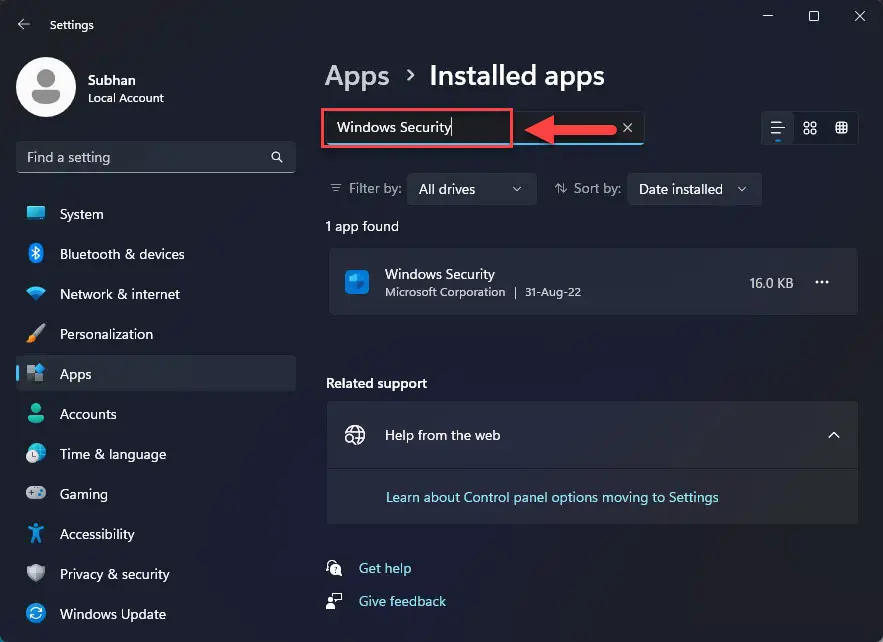This screenshot has width=883, height=642.
Task: Maximize the Settings window
Action: click(814, 16)
